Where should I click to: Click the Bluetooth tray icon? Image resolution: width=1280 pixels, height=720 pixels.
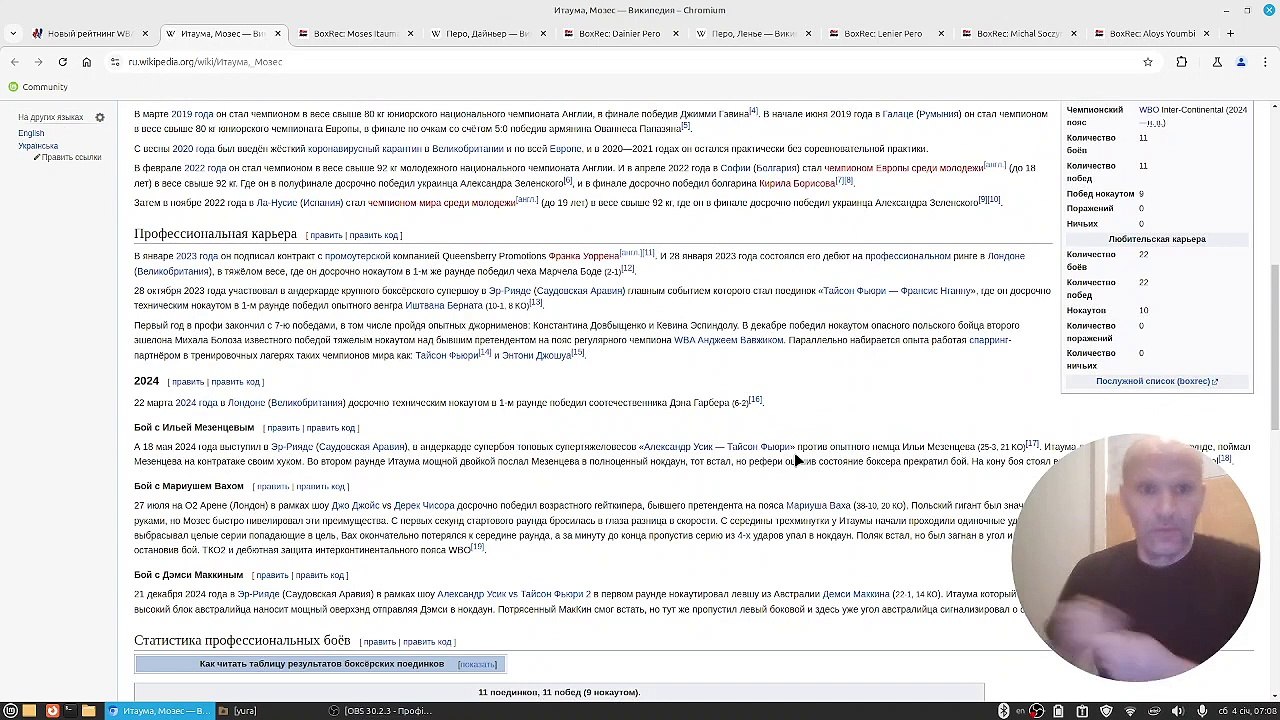(x=1003, y=711)
